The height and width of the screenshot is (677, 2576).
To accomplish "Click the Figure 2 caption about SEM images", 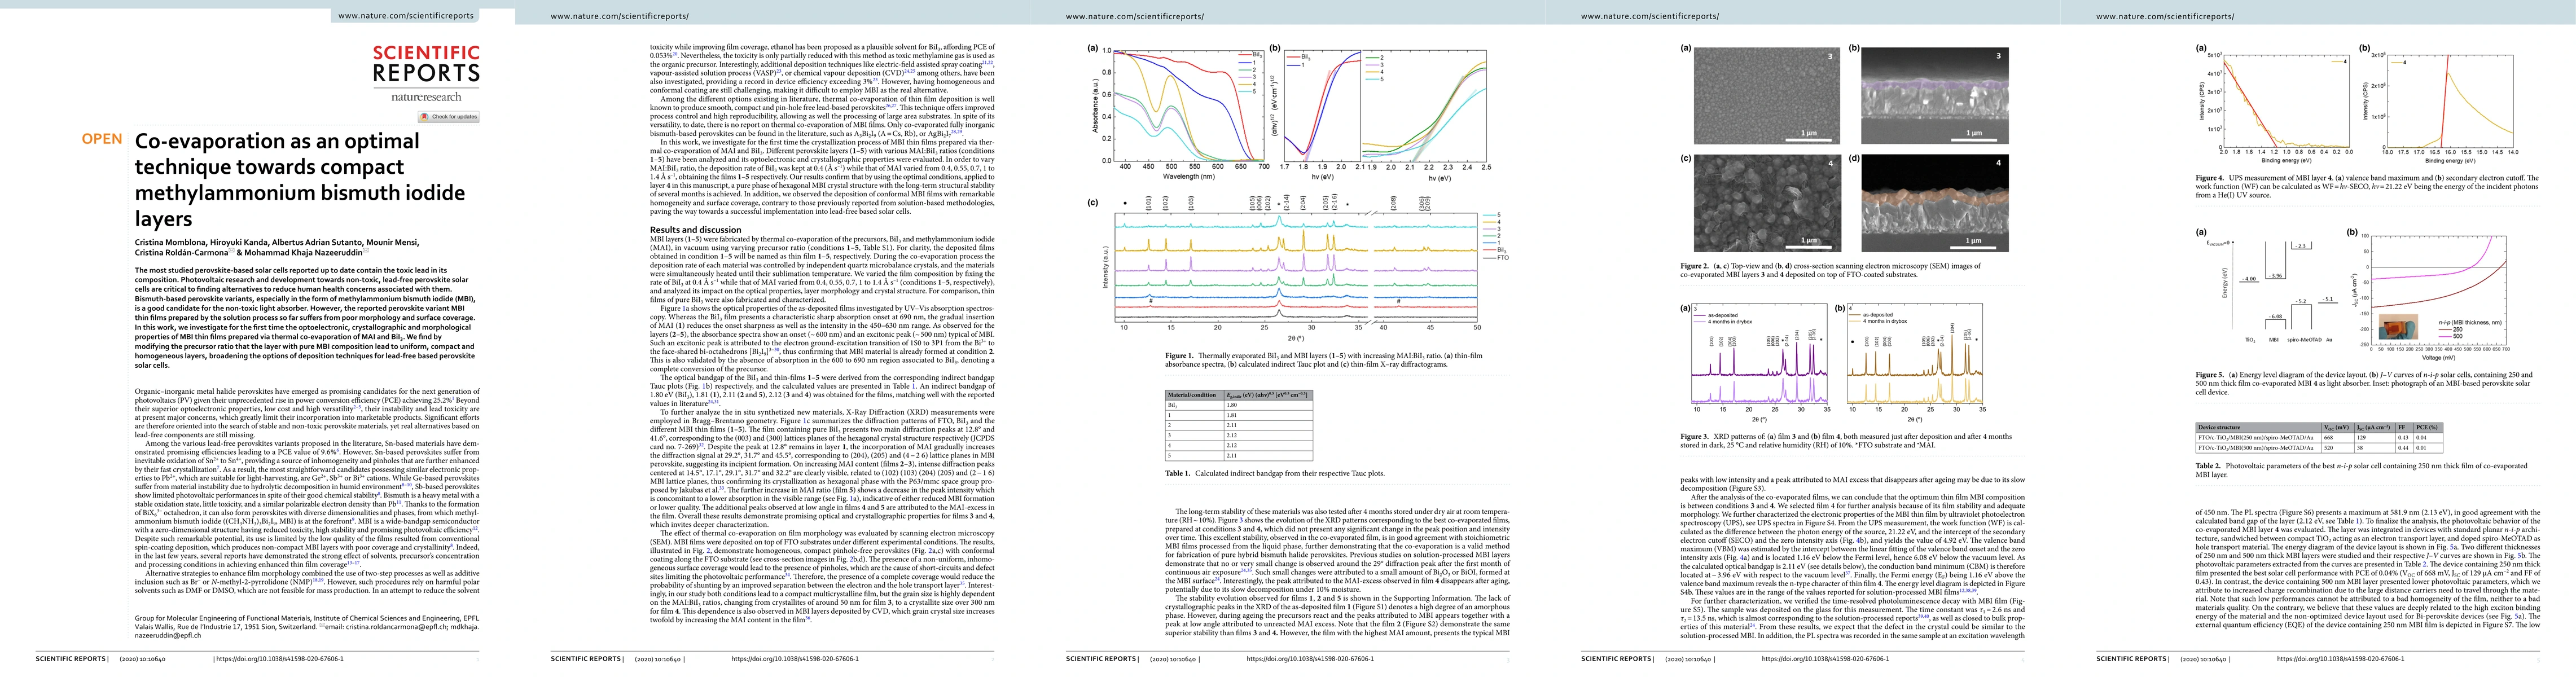I will [1830, 270].
